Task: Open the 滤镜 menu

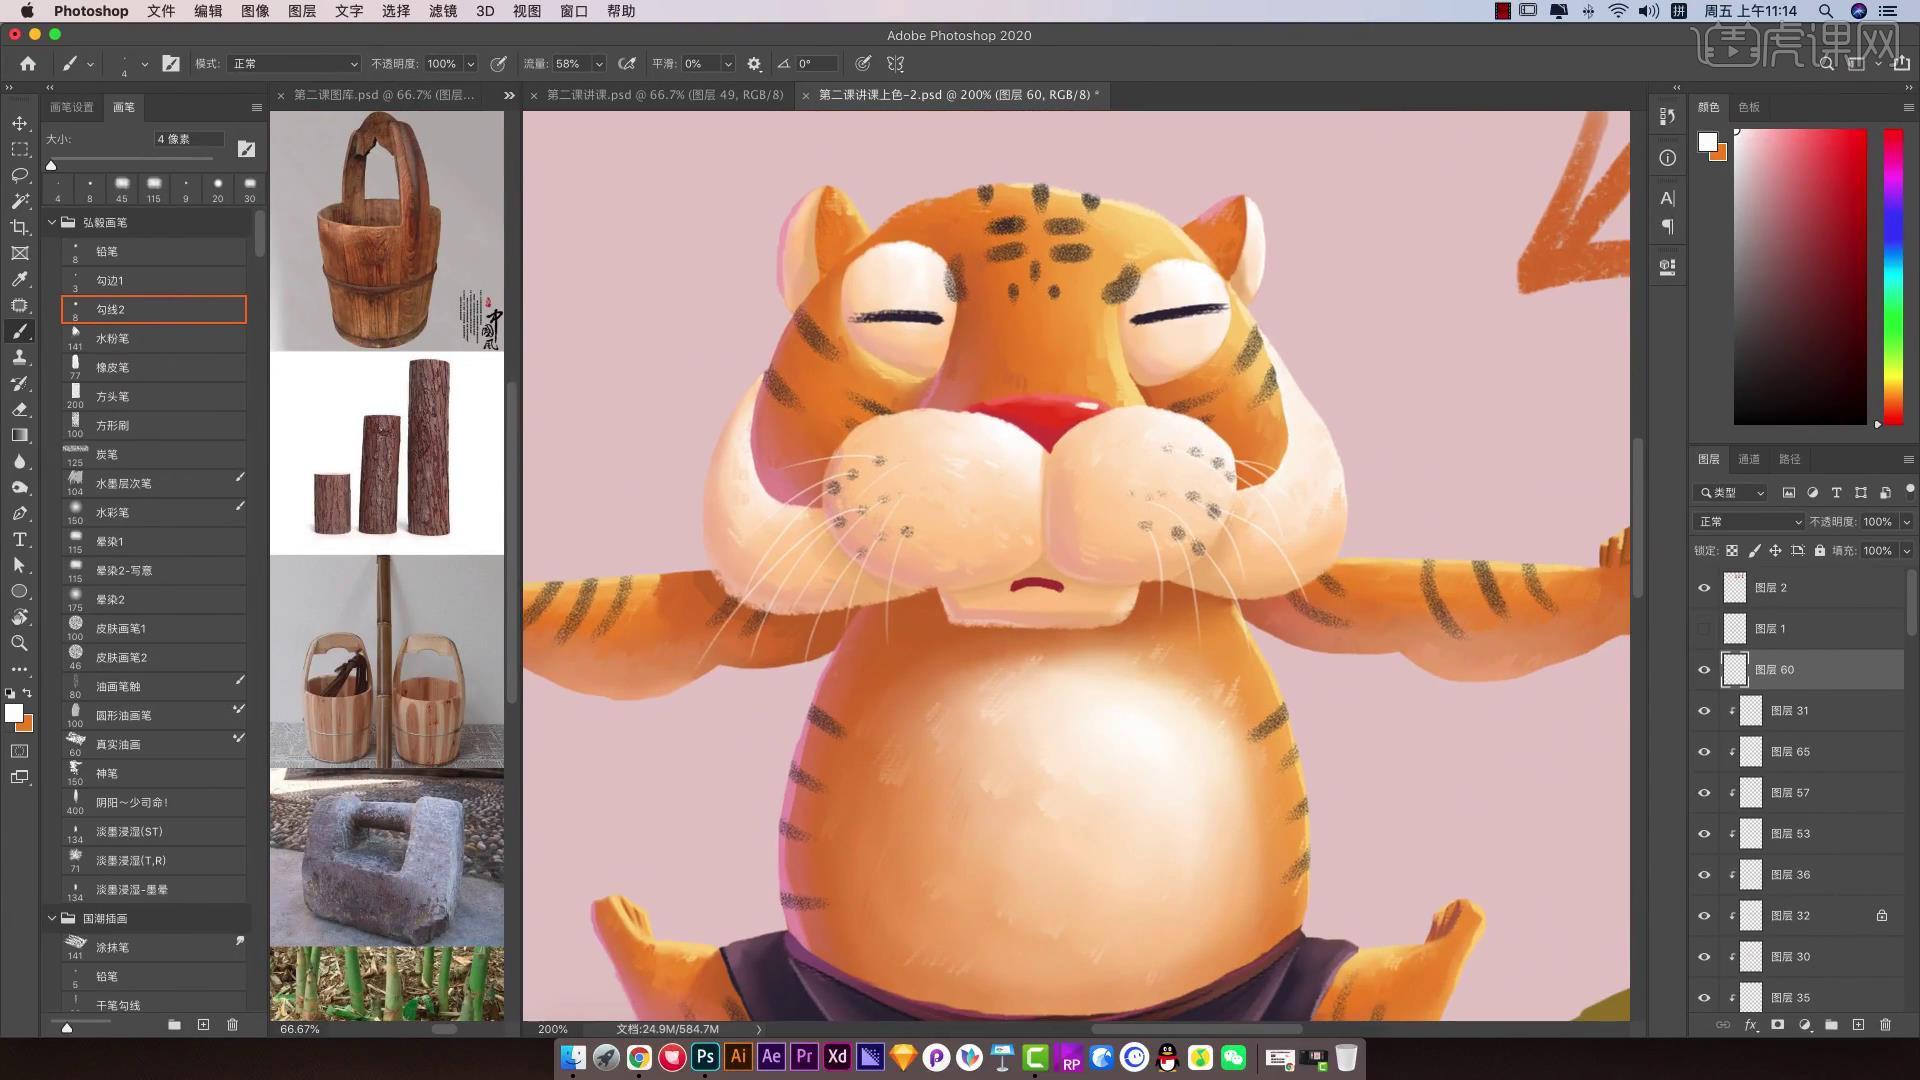Action: (x=443, y=11)
